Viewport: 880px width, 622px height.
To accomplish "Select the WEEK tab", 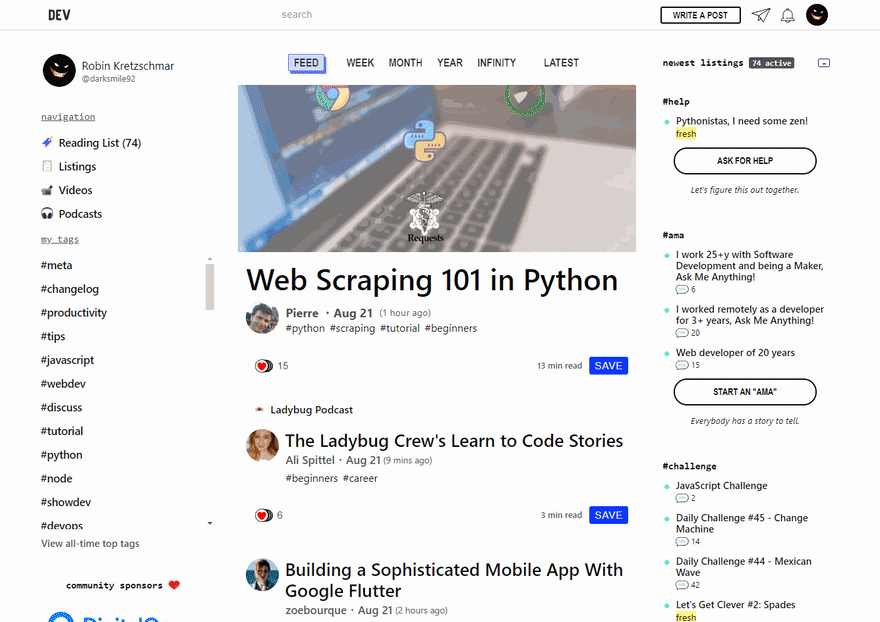I will (x=360, y=63).
